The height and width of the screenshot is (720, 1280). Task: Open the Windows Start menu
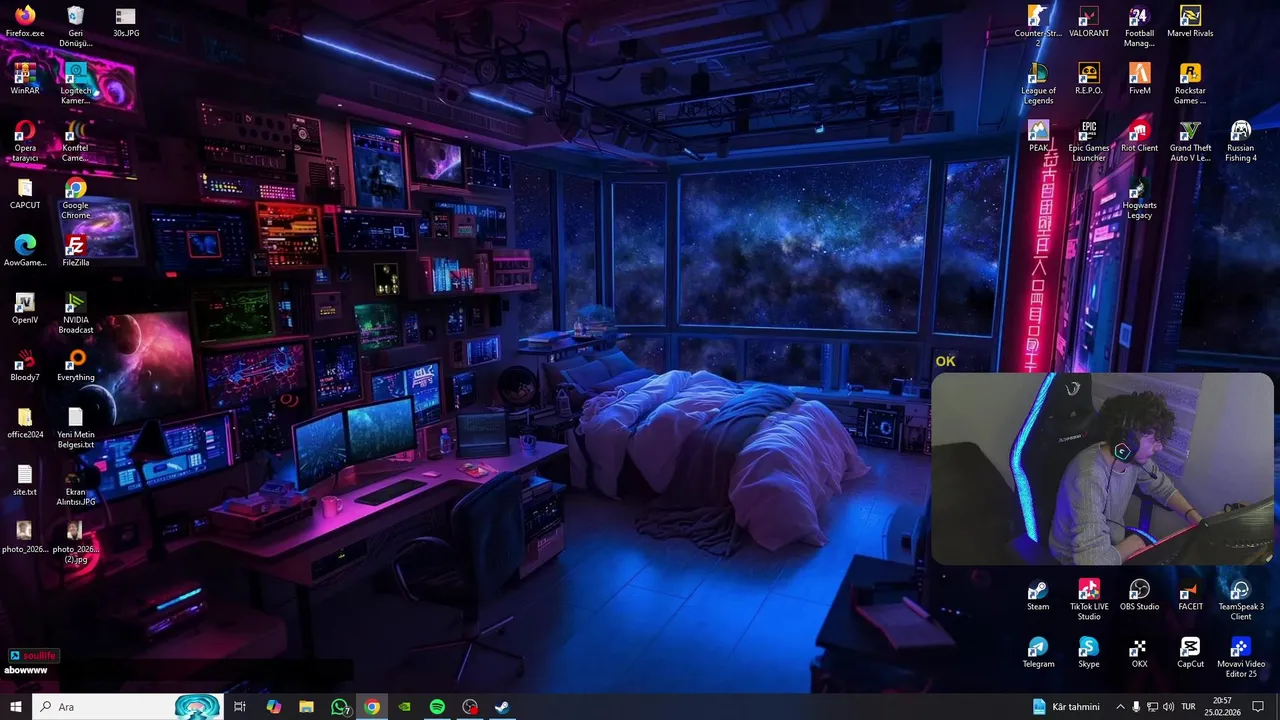pyautogui.click(x=16, y=707)
